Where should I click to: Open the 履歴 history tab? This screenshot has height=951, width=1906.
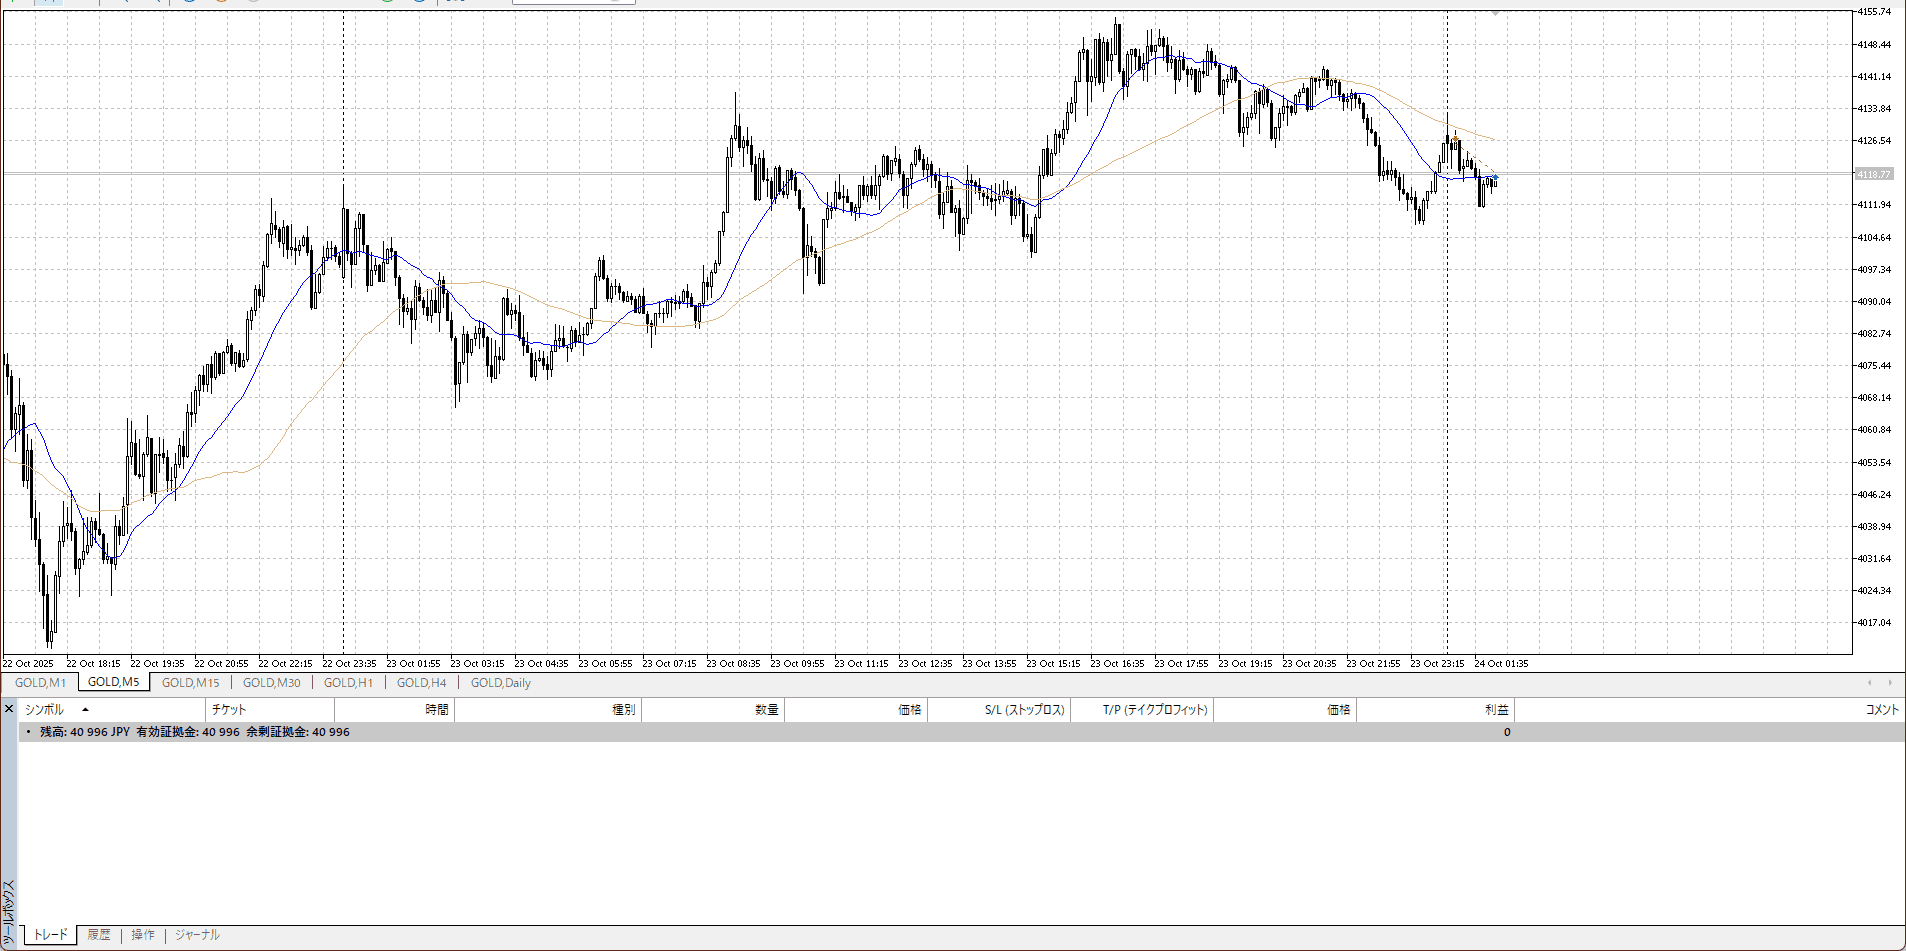99,935
